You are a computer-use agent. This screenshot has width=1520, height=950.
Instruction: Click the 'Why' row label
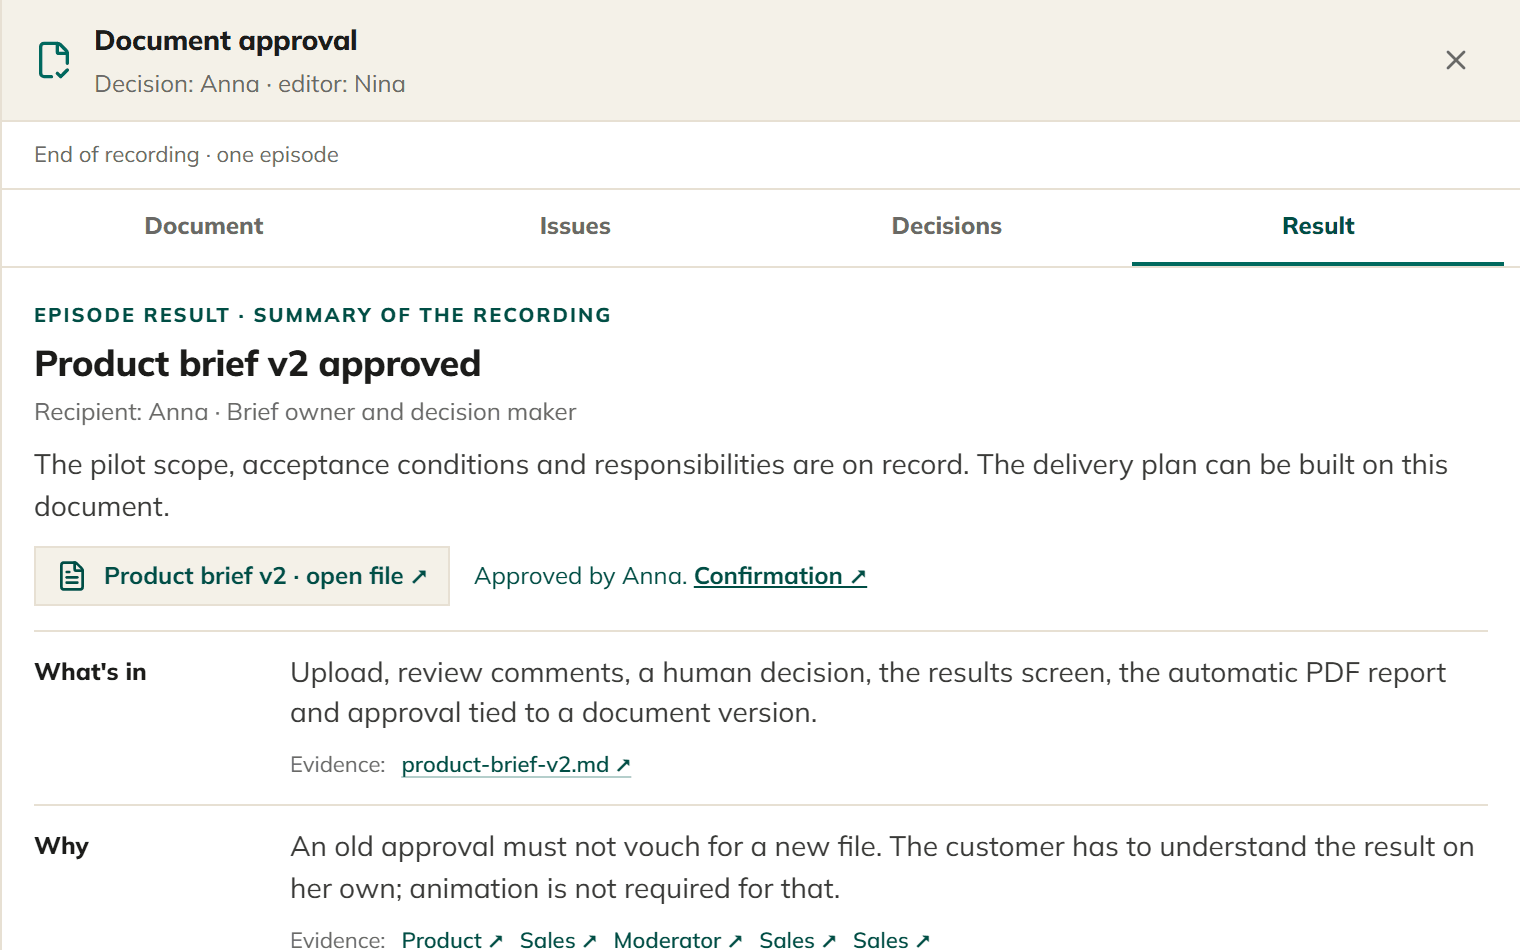pos(62,846)
